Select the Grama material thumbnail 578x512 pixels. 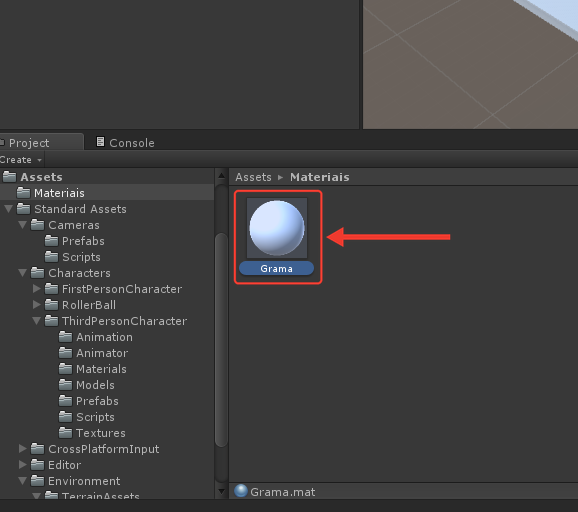[277, 228]
